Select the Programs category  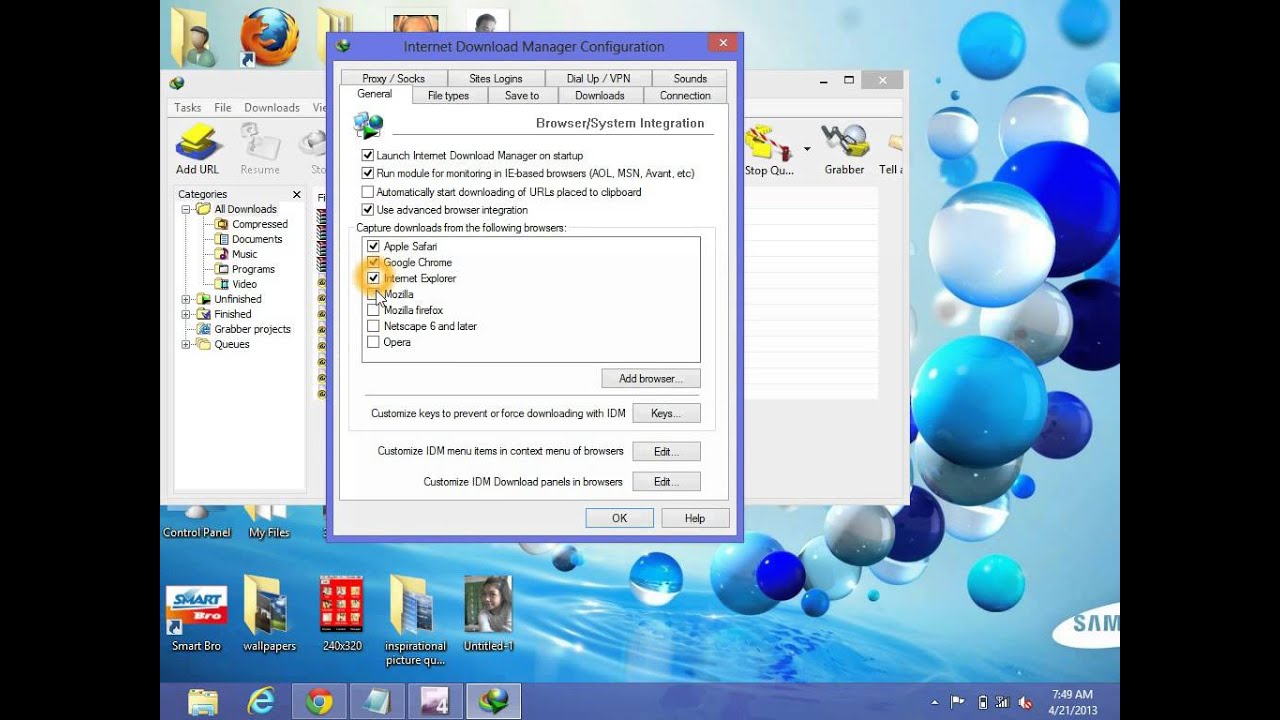click(245, 269)
